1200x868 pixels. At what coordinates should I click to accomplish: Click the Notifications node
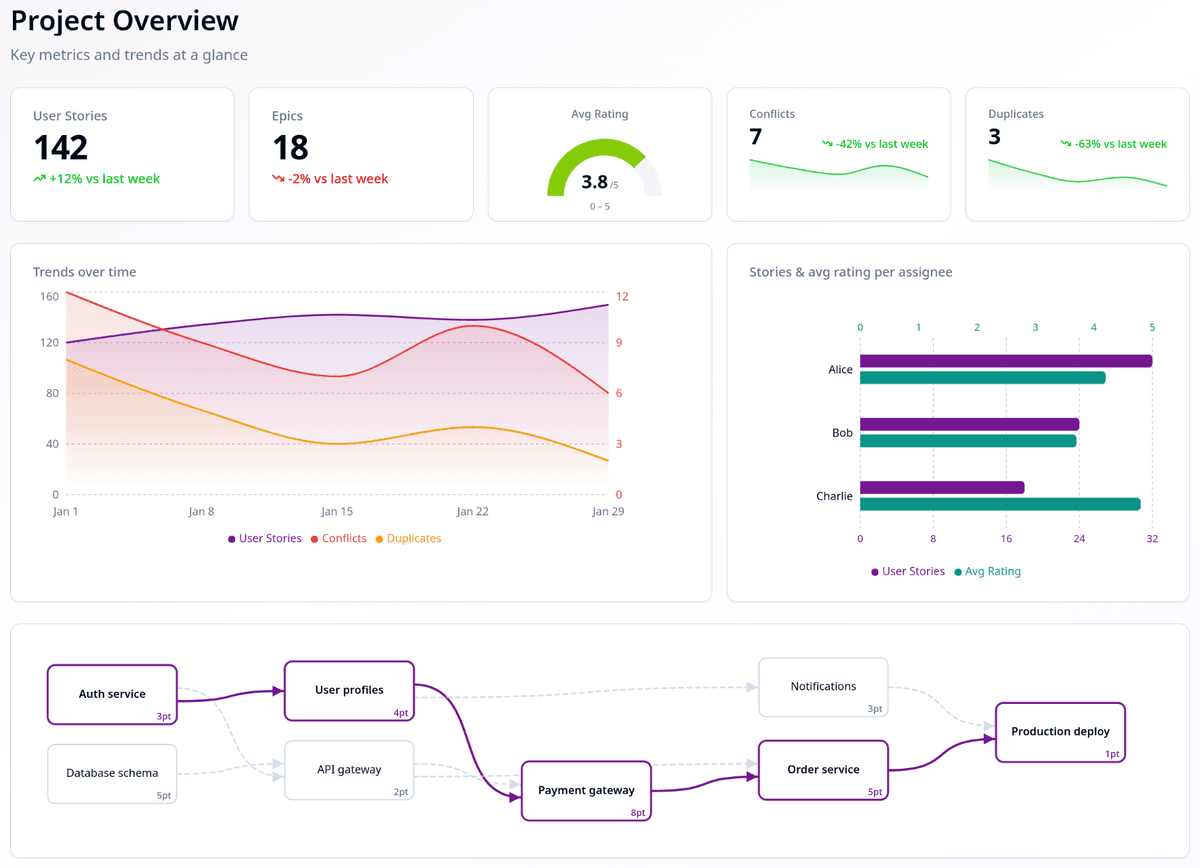click(823, 687)
